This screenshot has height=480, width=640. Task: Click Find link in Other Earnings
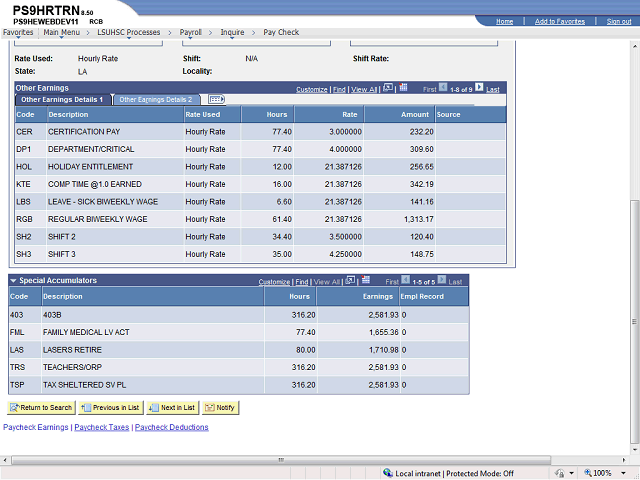click(x=339, y=89)
